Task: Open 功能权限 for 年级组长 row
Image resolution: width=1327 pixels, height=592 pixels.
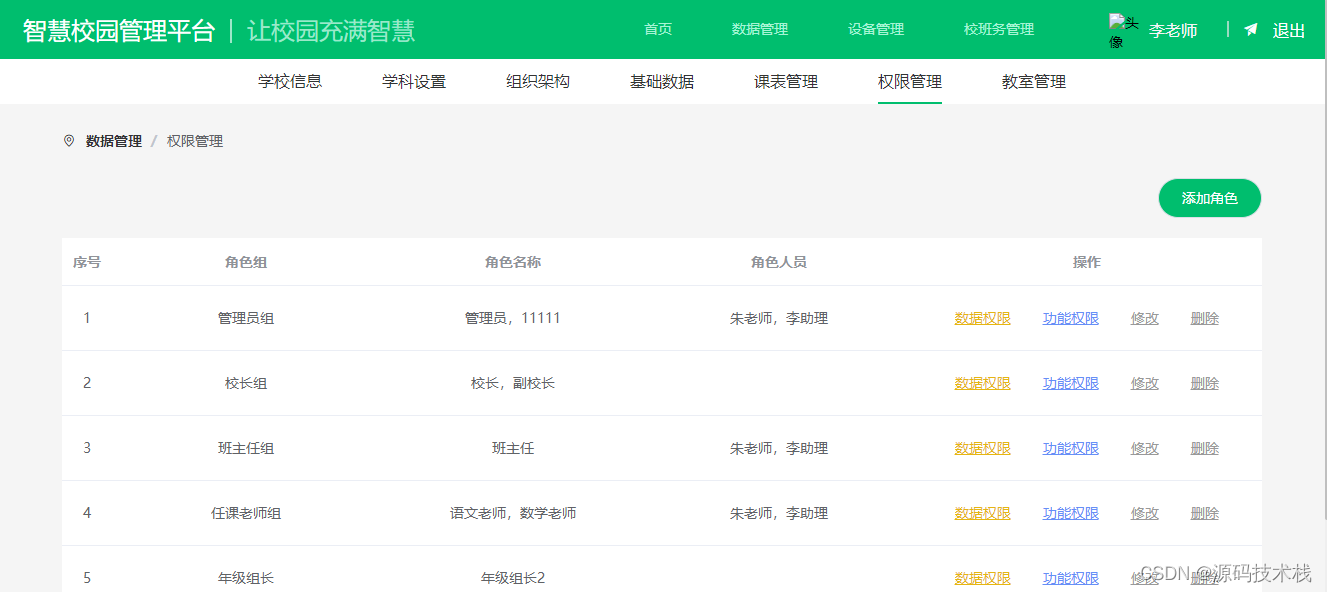Action: (1071, 578)
